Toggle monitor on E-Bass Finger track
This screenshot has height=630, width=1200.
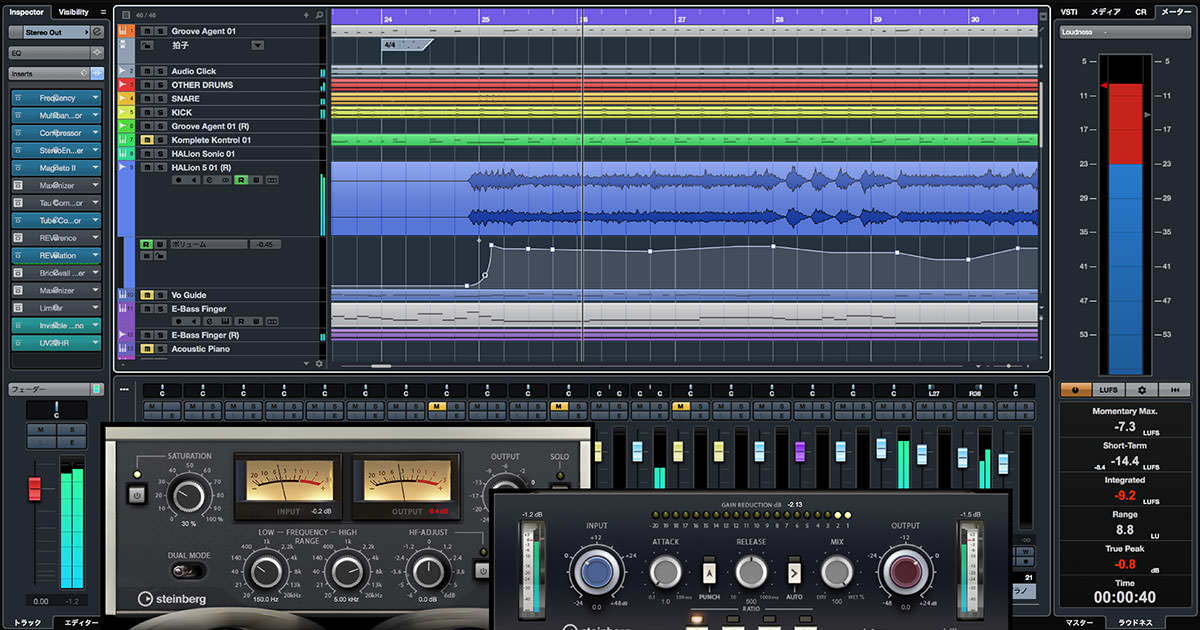click(192, 322)
